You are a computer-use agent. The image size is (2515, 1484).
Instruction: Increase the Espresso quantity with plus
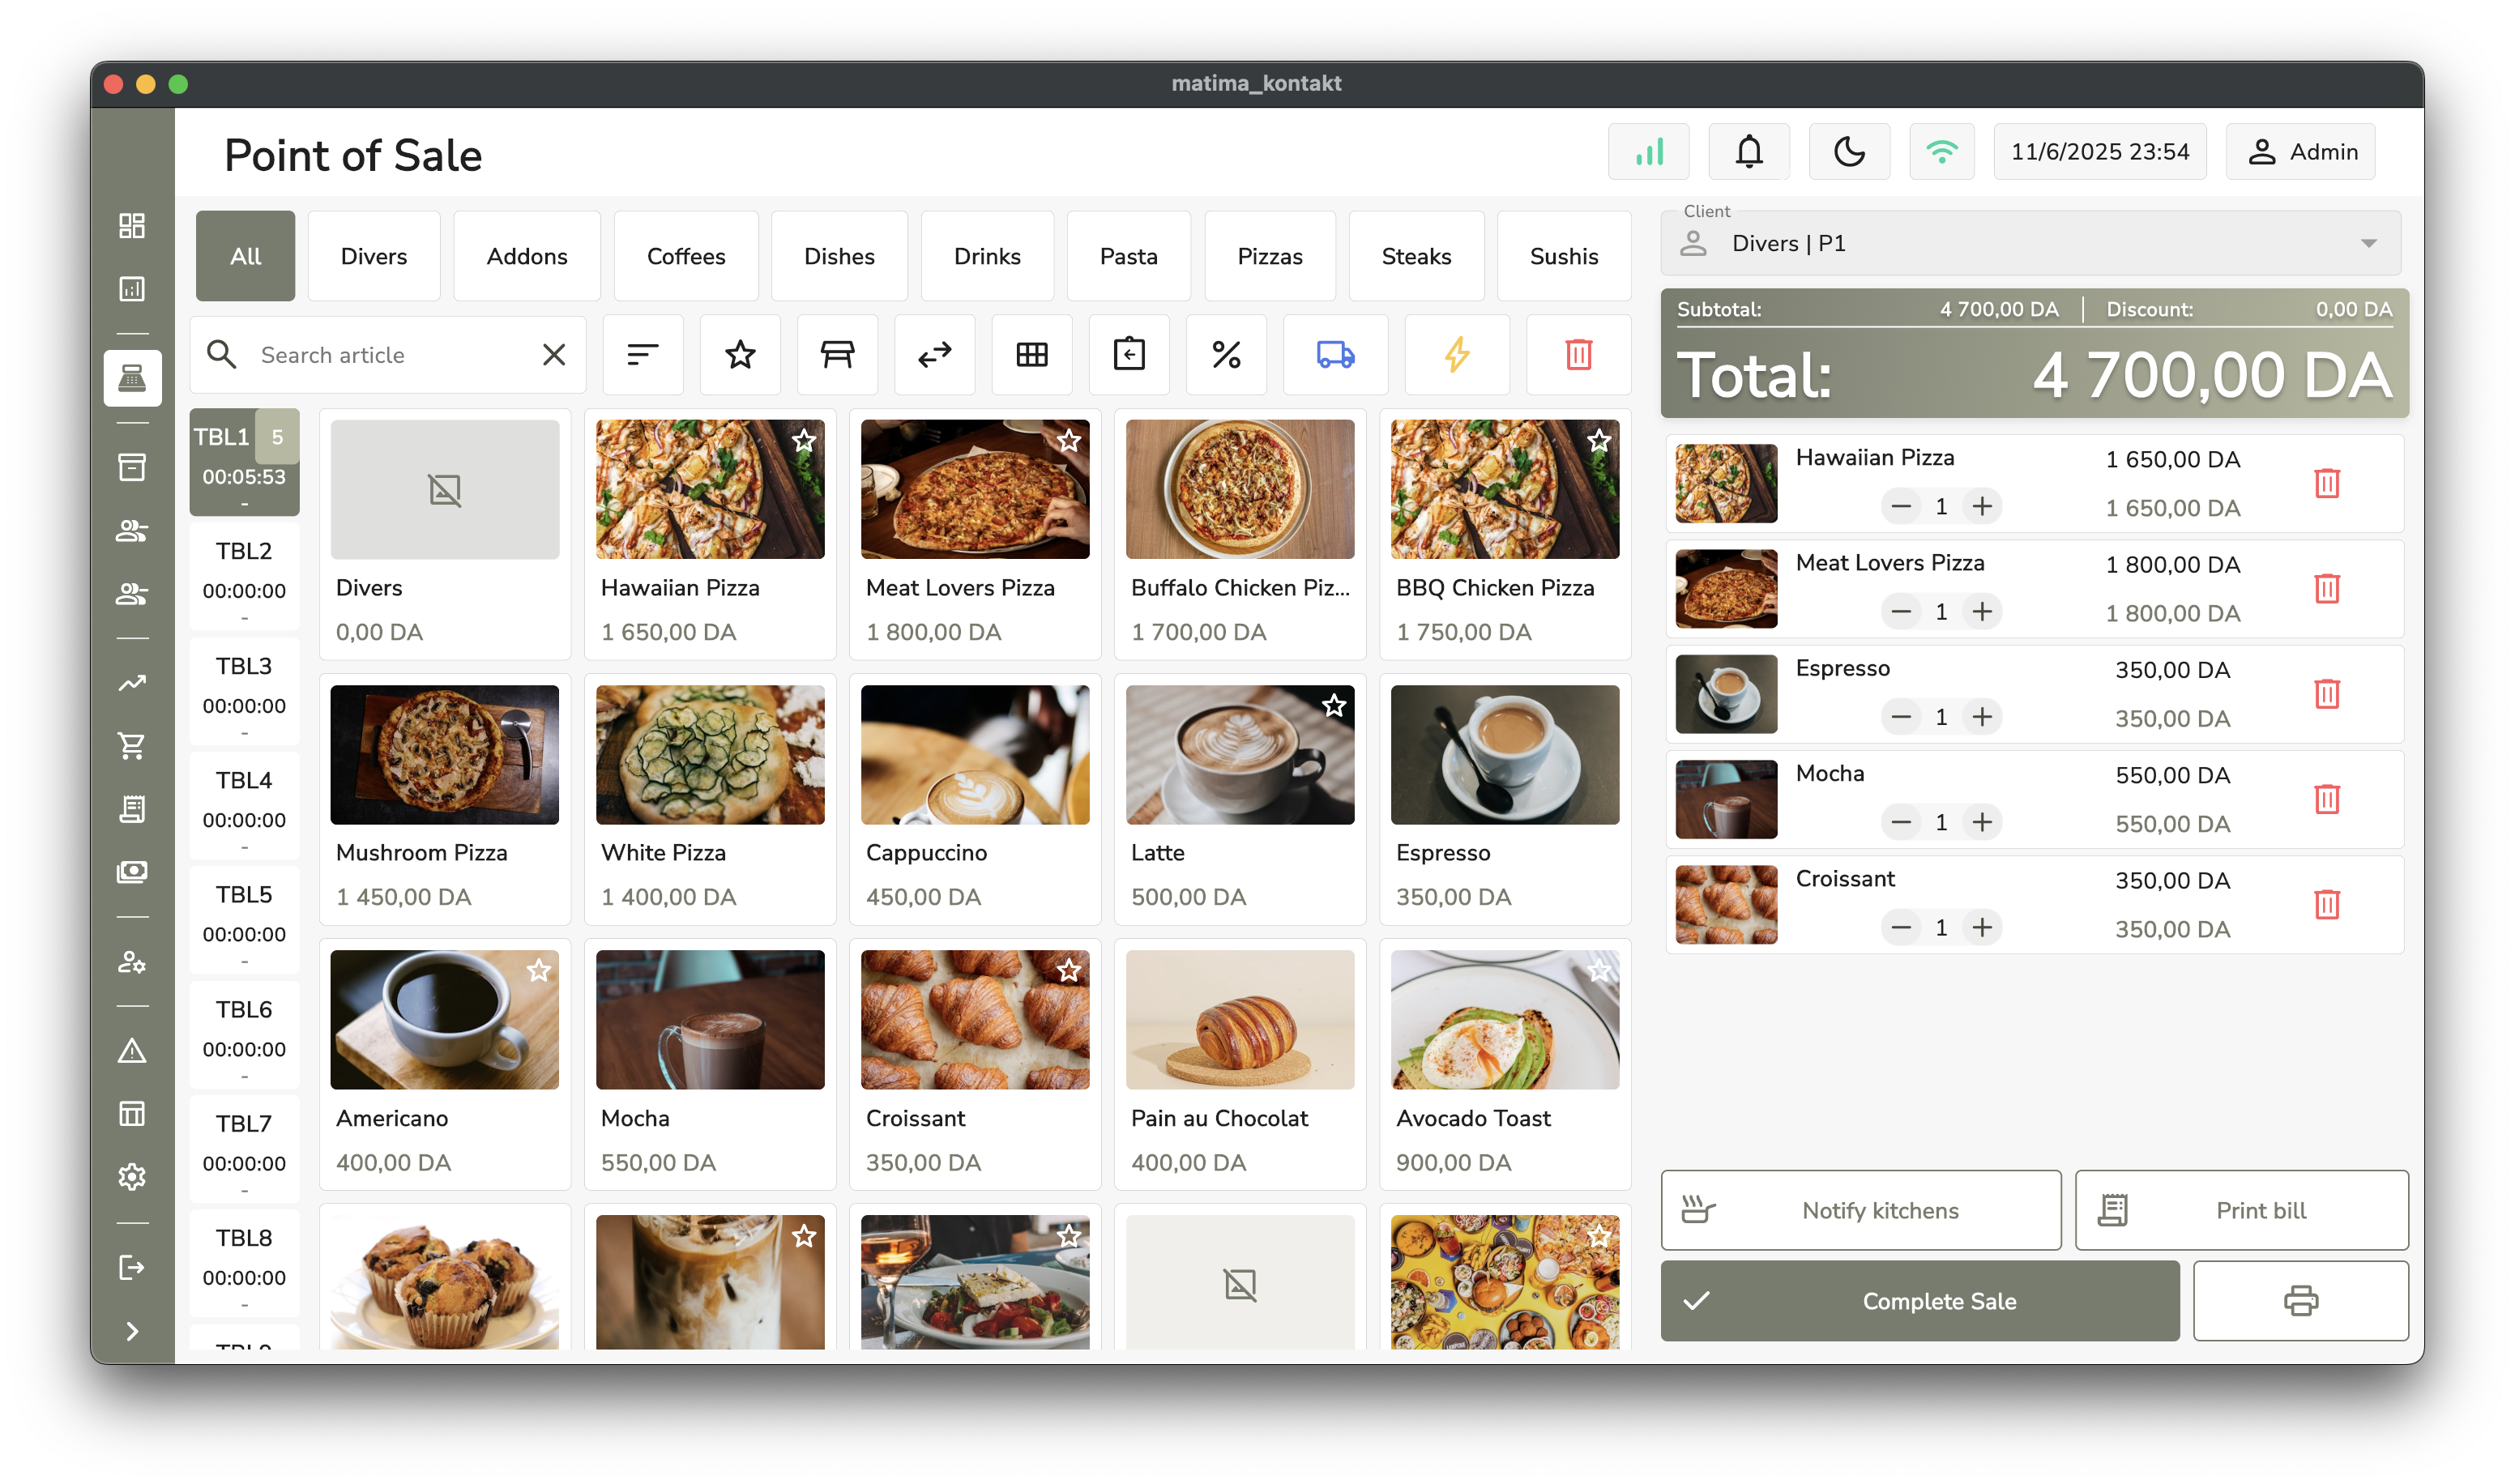click(x=1982, y=717)
